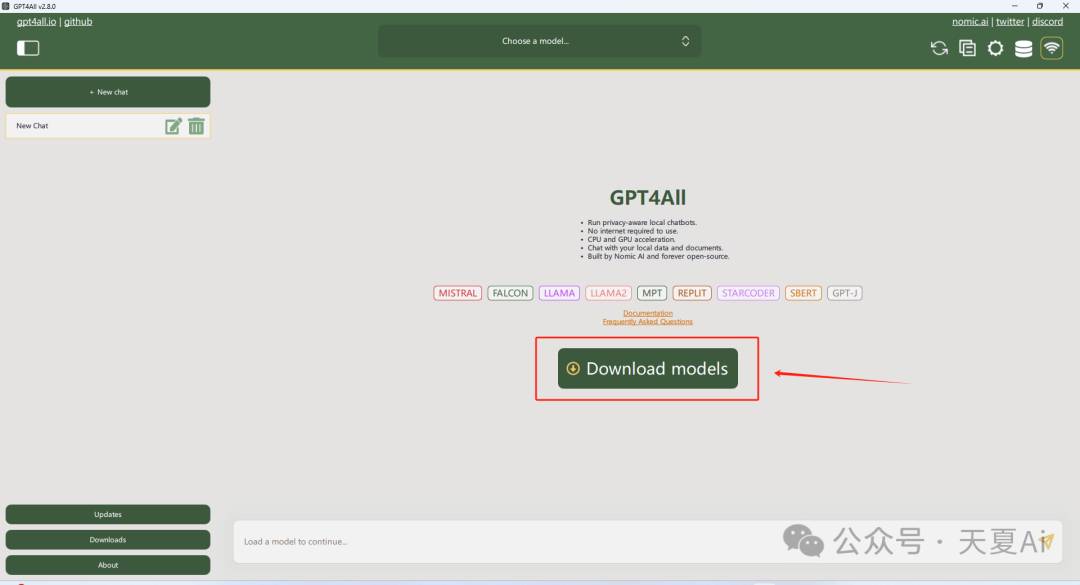Toggle the sidebar drawer icon
Viewport: 1080px width, 585px height.
28,48
